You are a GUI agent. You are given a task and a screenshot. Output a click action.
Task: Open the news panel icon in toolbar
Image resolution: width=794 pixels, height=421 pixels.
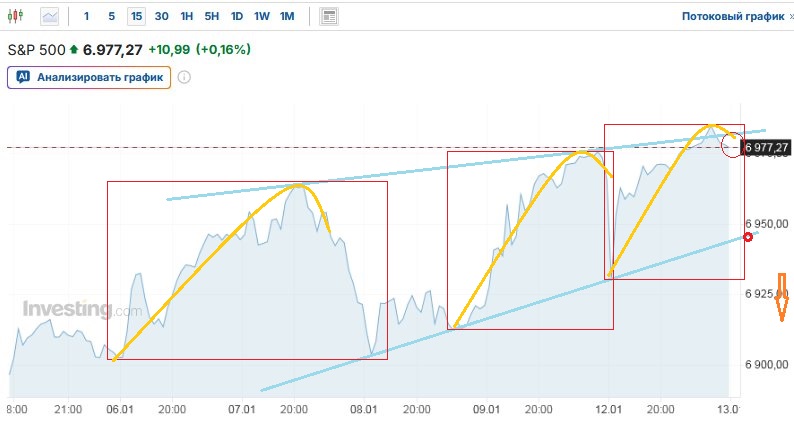point(329,17)
